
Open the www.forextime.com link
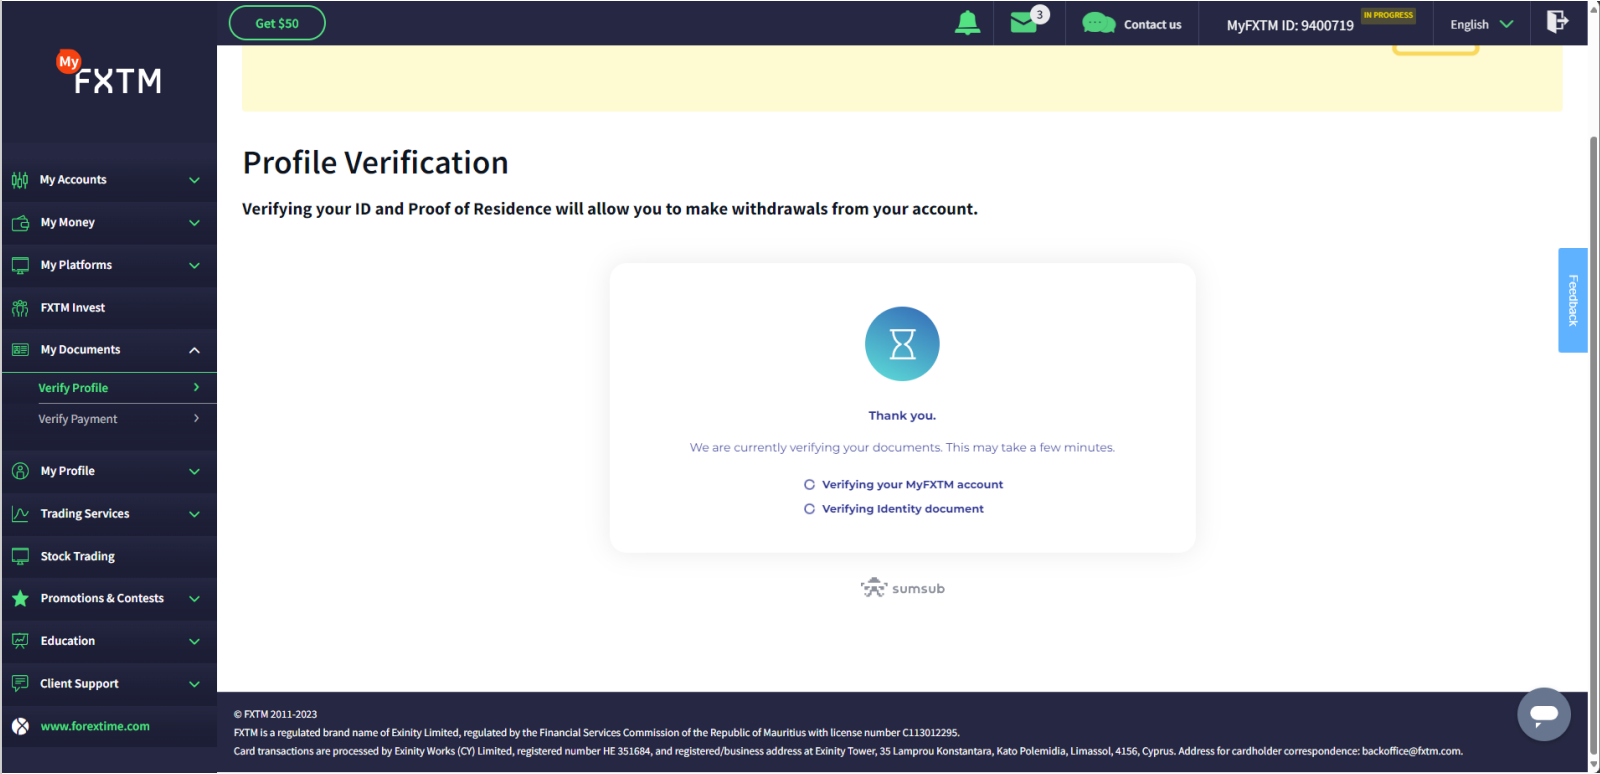click(x=95, y=726)
